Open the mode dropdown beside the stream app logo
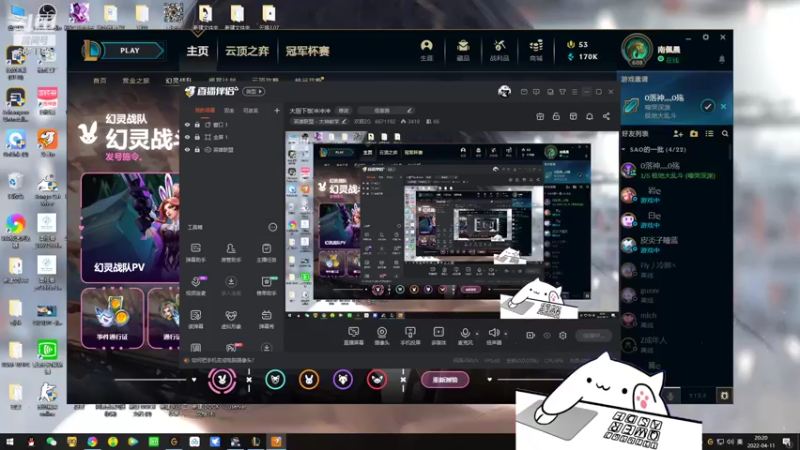 (253, 91)
